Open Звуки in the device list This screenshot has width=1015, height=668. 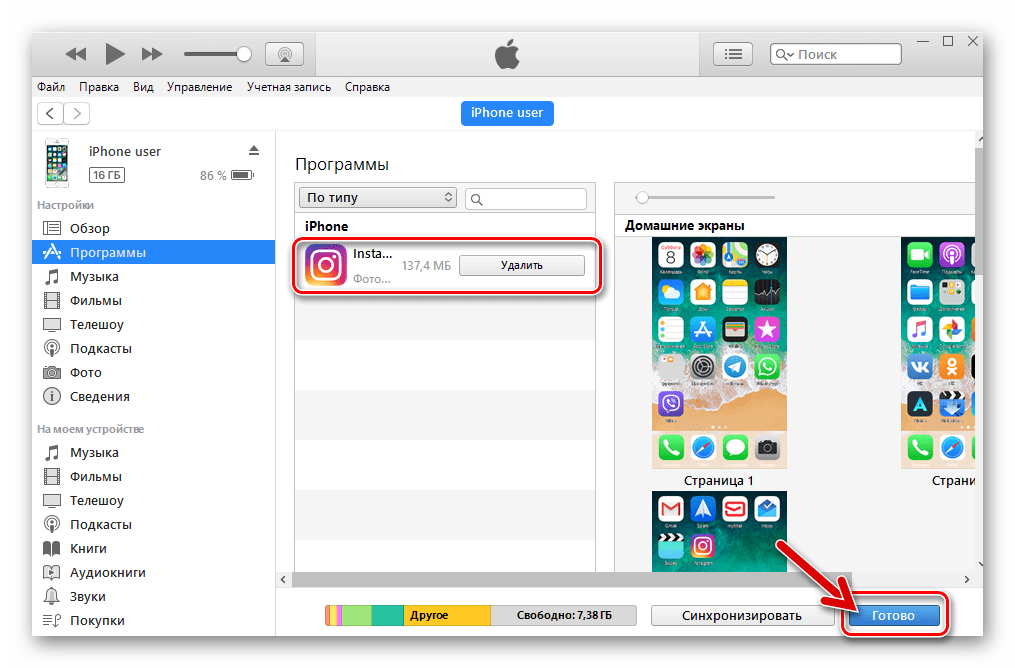(x=154, y=596)
